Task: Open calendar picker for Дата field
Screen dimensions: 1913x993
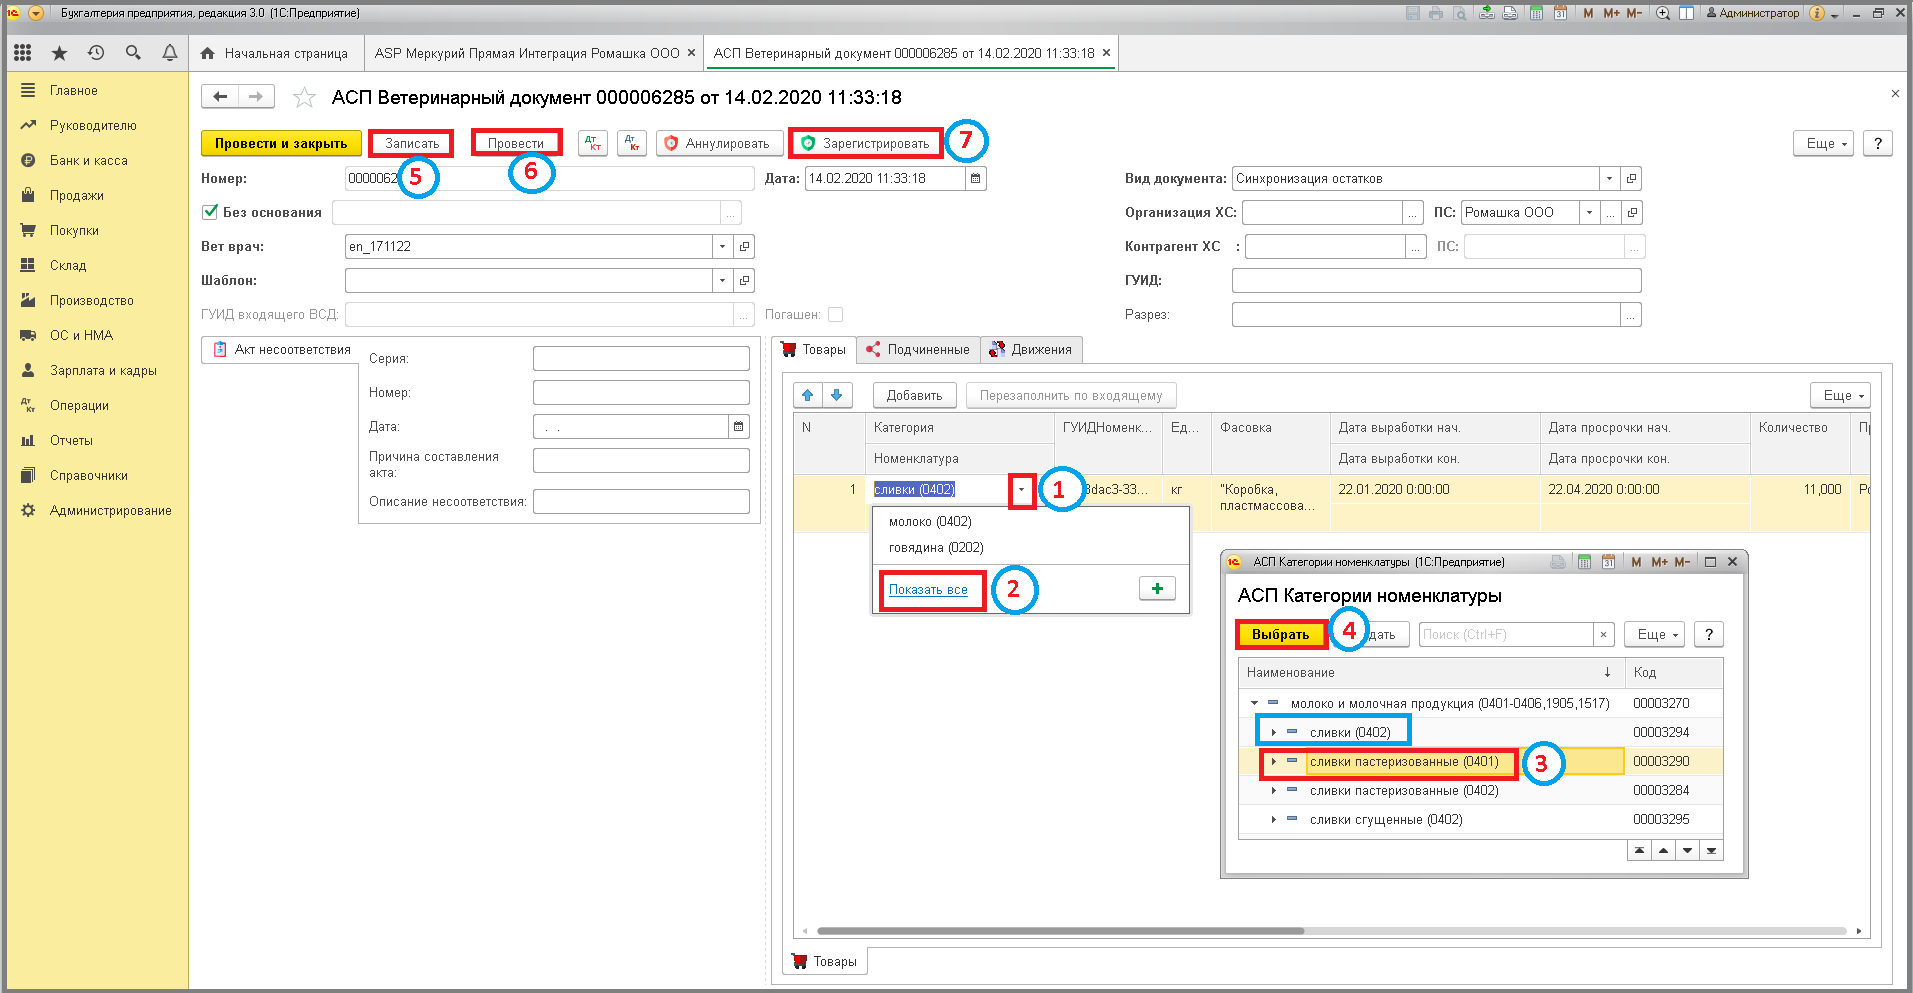Action: click(x=976, y=178)
